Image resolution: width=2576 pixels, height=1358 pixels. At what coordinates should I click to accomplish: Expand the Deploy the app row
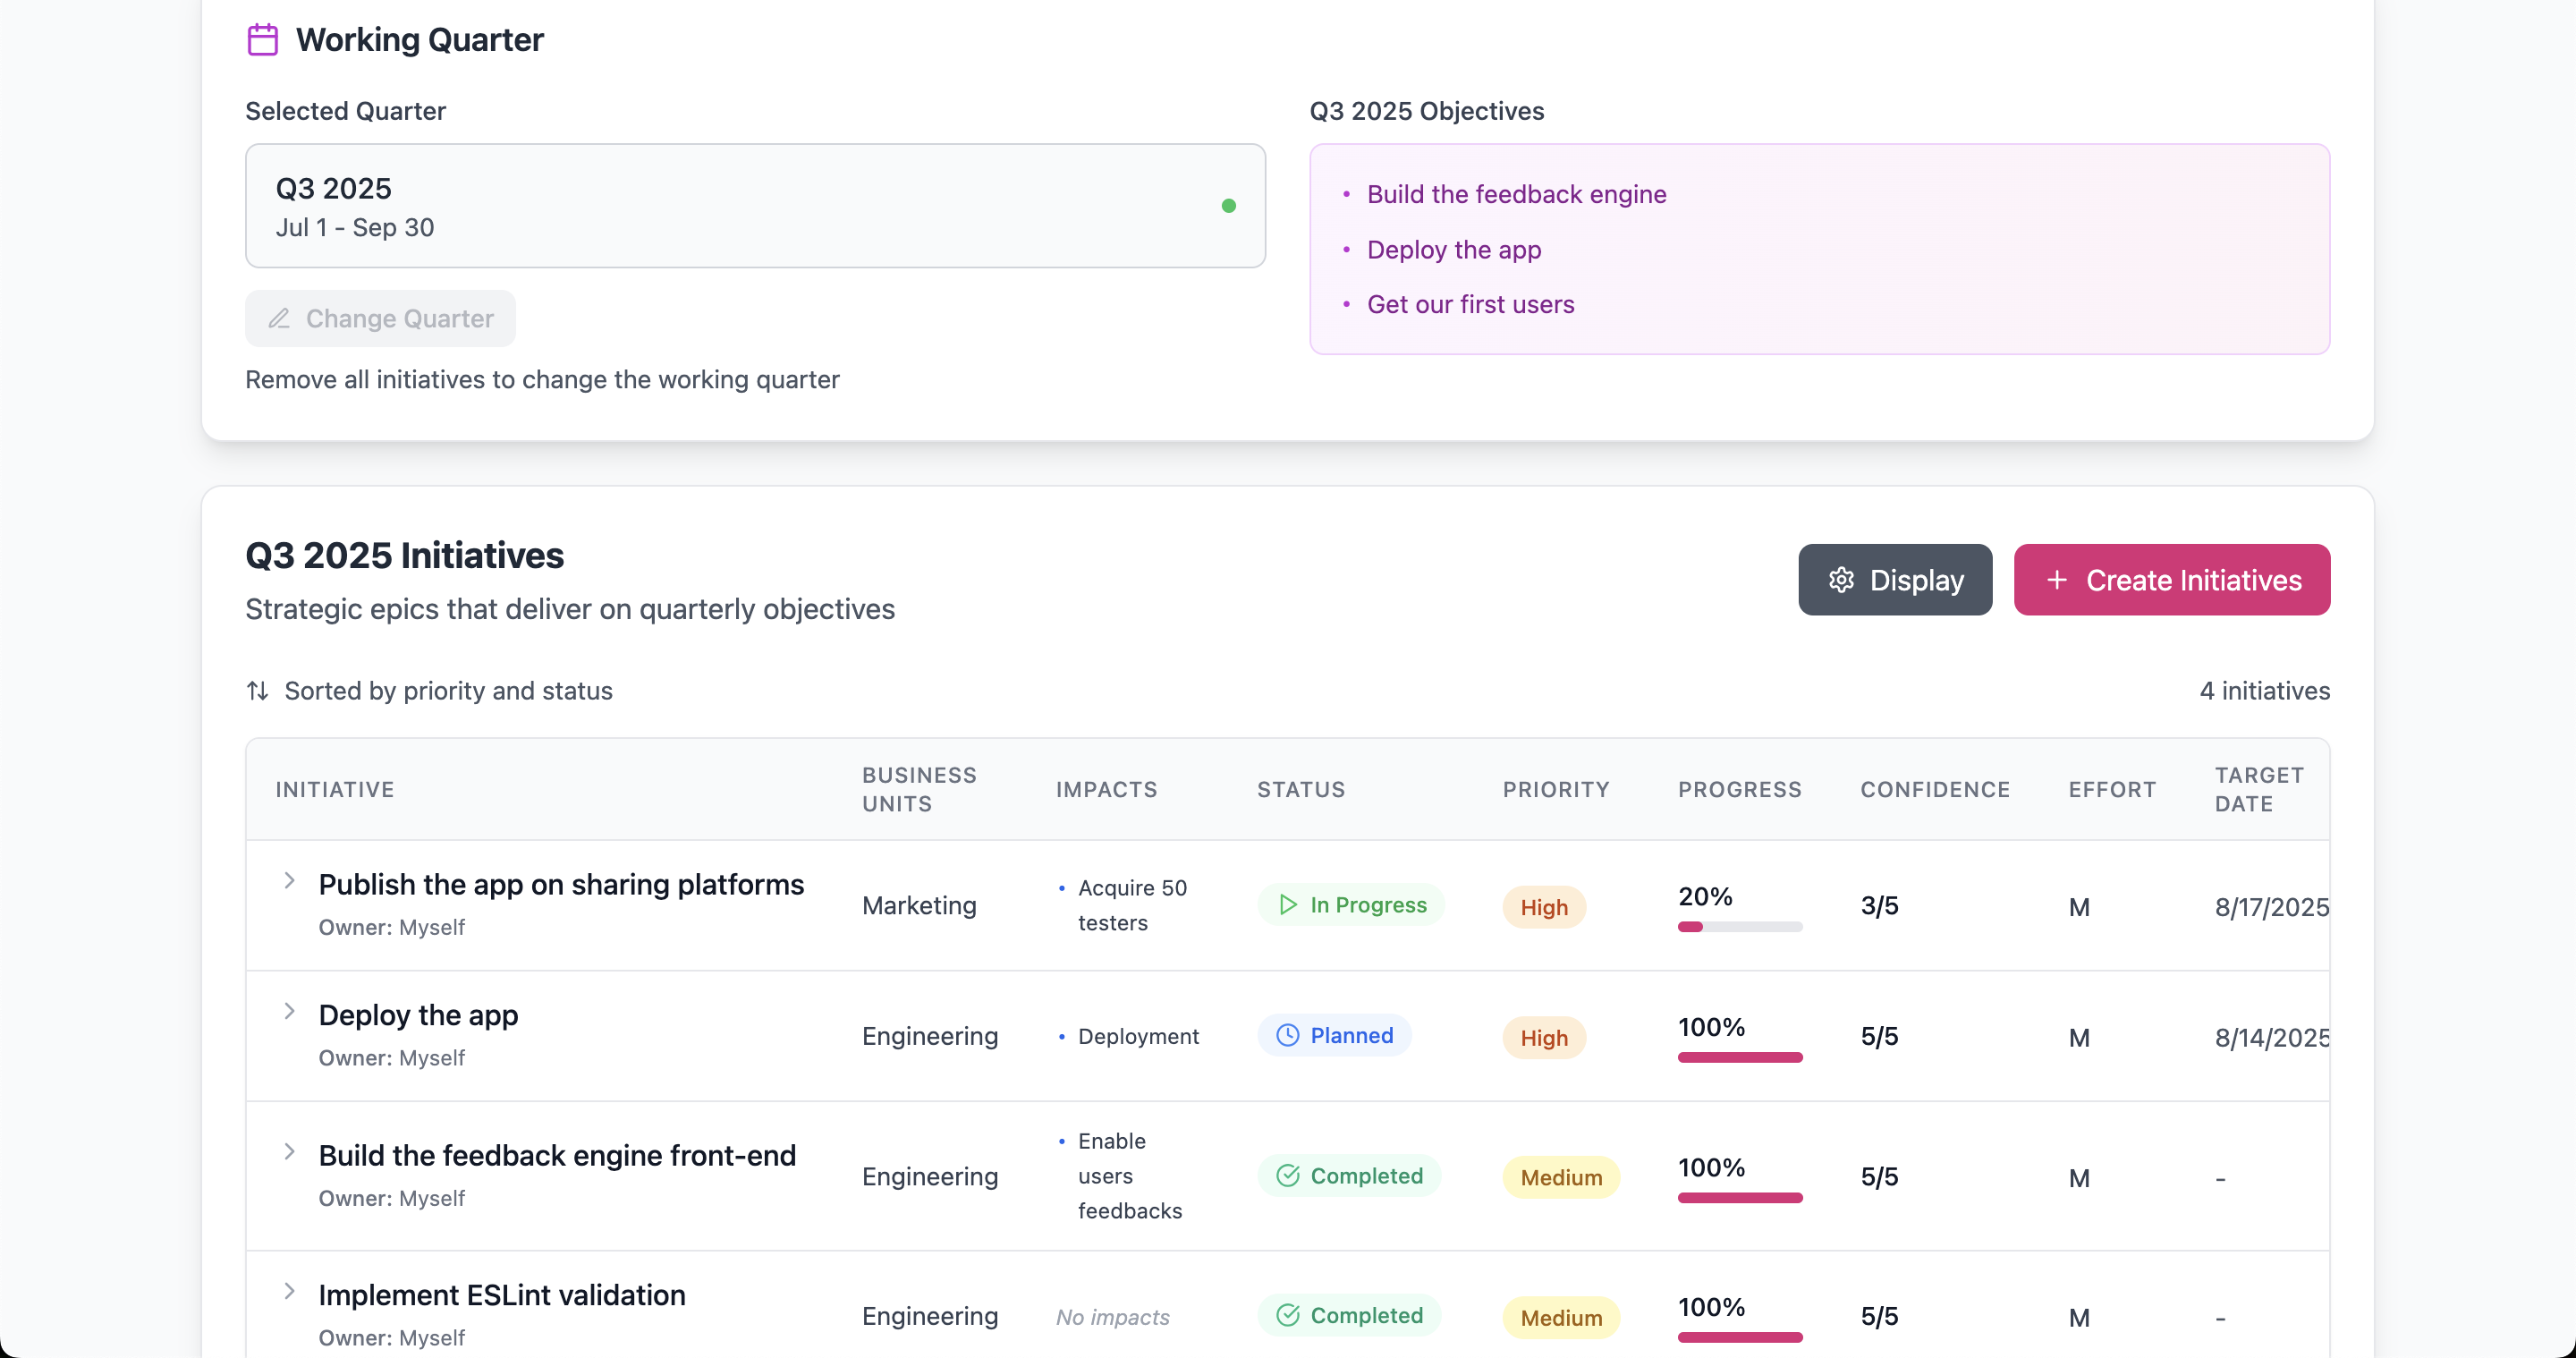pyautogui.click(x=289, y=1011)
